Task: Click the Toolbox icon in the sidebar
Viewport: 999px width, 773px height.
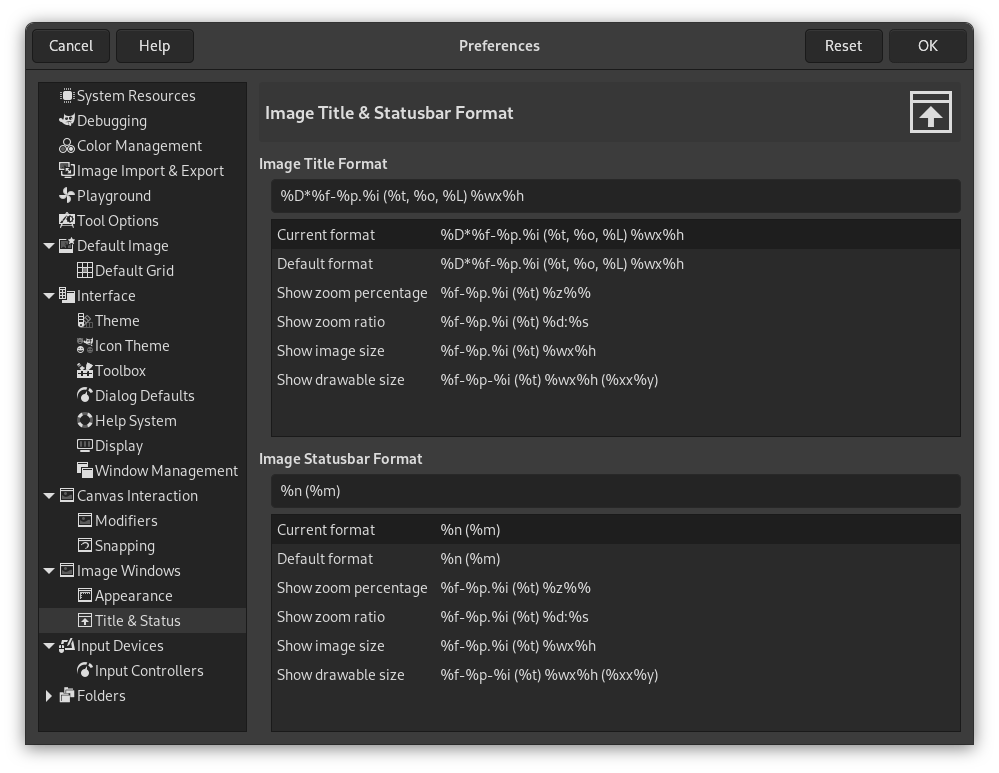Action: pos(86,370)
